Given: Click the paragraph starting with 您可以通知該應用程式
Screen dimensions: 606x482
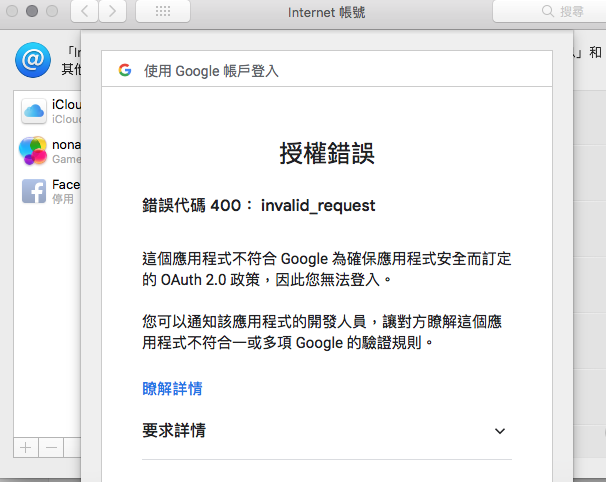Looking at the screenshot, I should [322, 332].
